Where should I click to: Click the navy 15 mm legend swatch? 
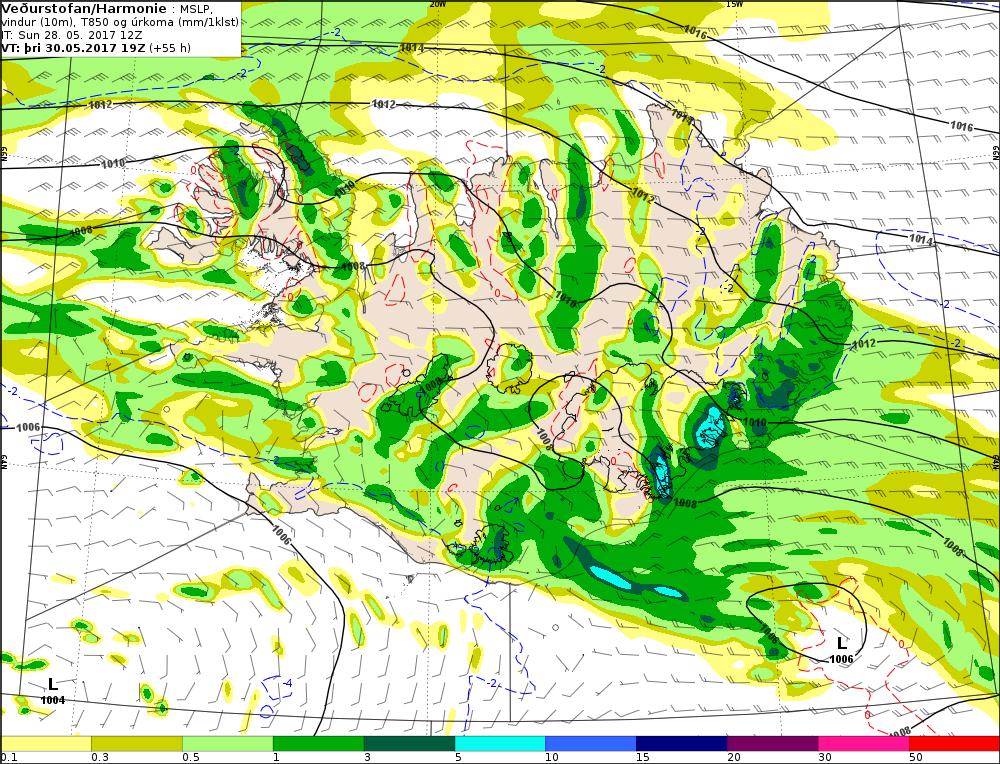[682, 743]
